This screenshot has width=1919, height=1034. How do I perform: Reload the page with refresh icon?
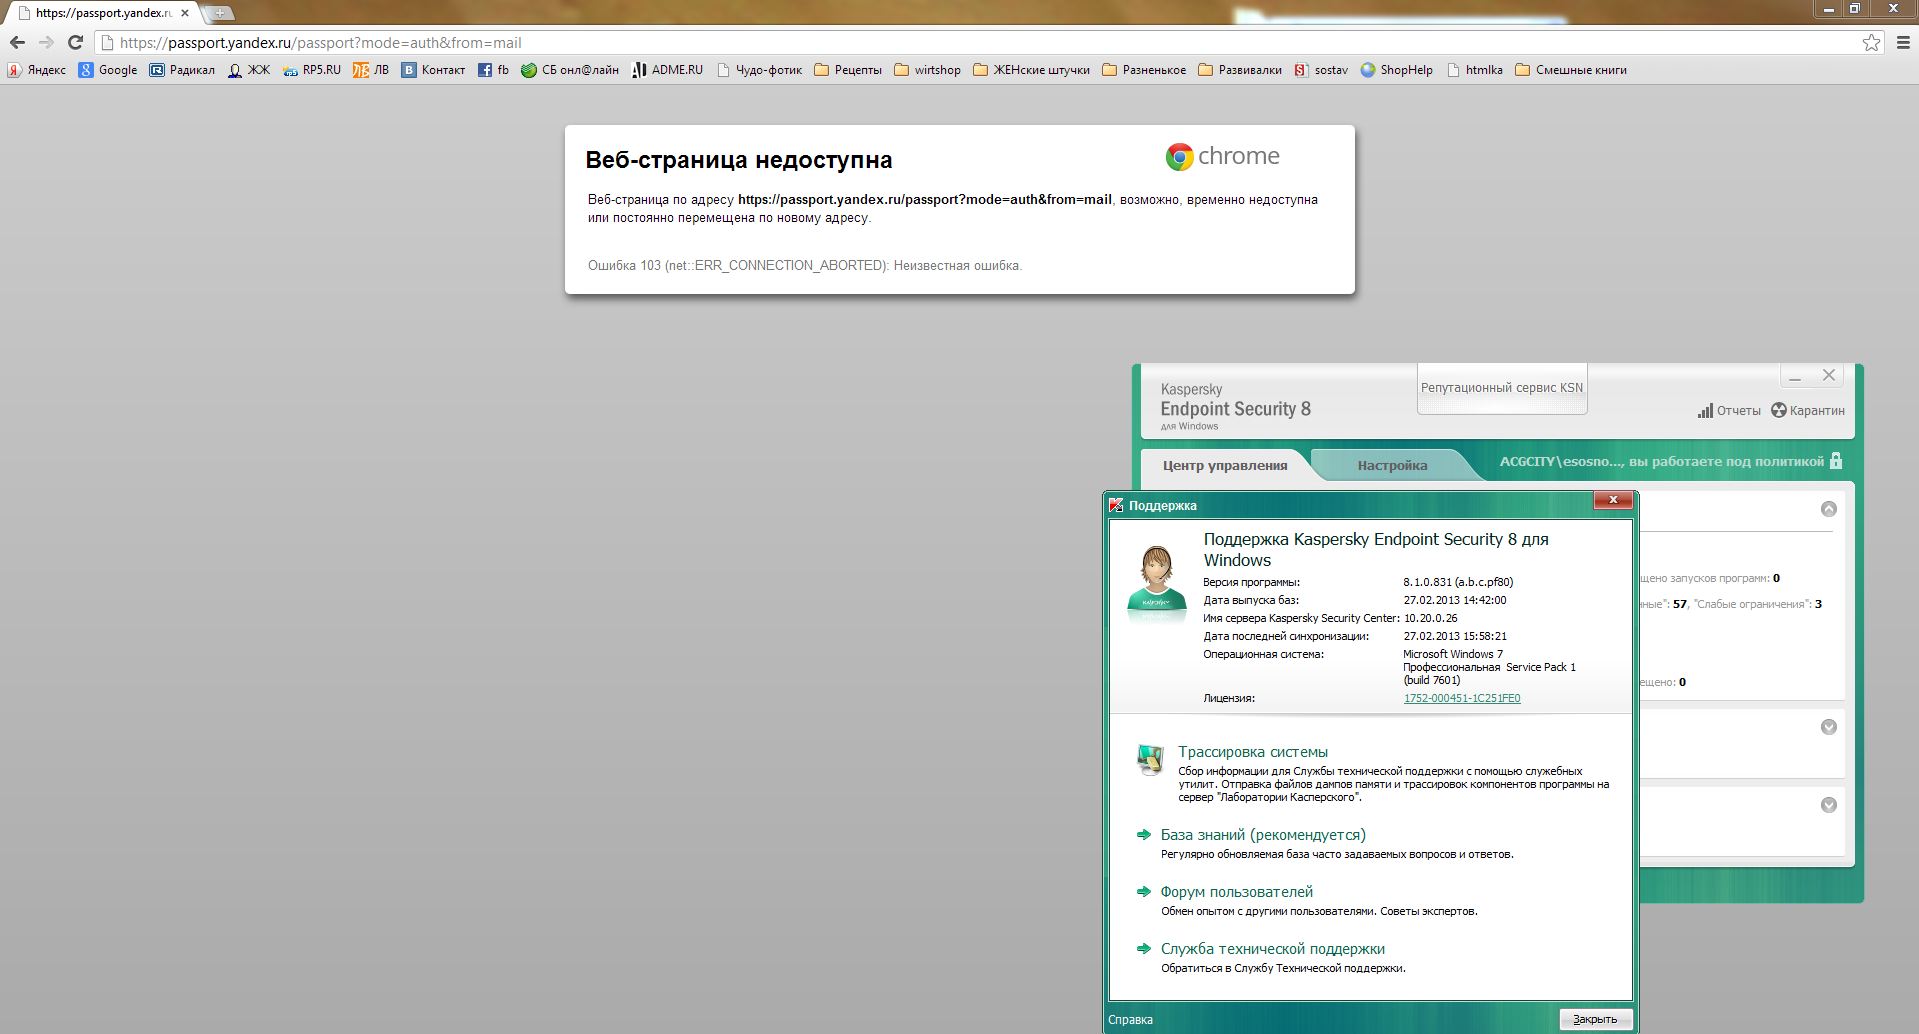coord(75,42)
